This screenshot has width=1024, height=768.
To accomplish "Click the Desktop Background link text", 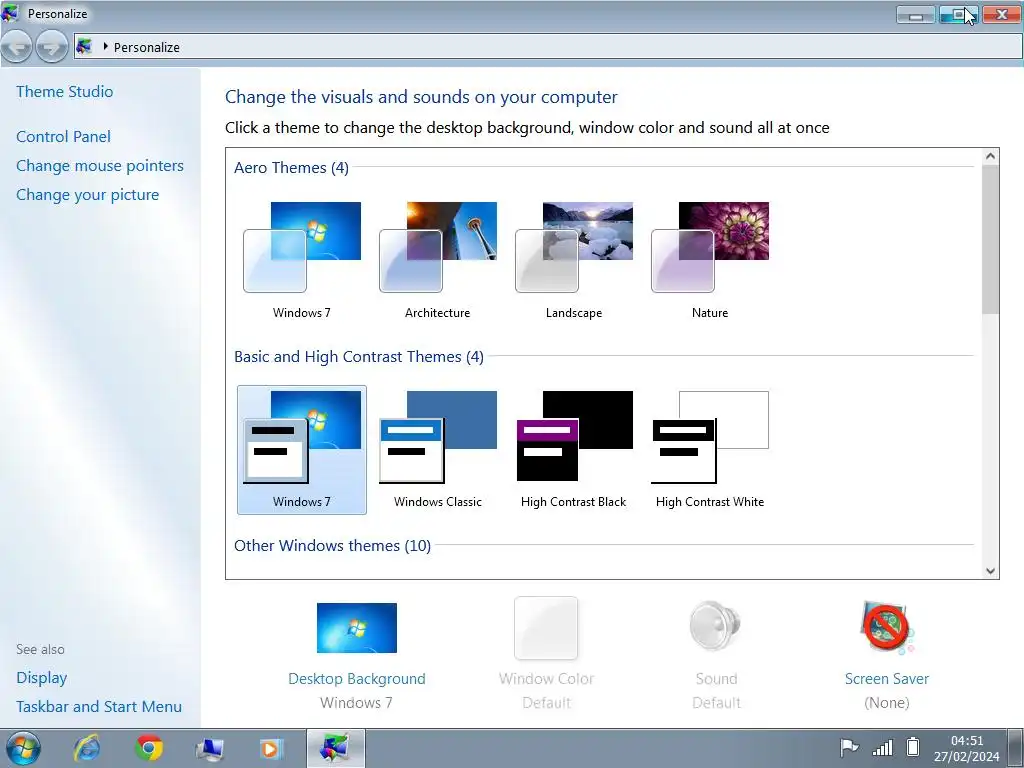I will pyautogui.click(x=357, y=679).
